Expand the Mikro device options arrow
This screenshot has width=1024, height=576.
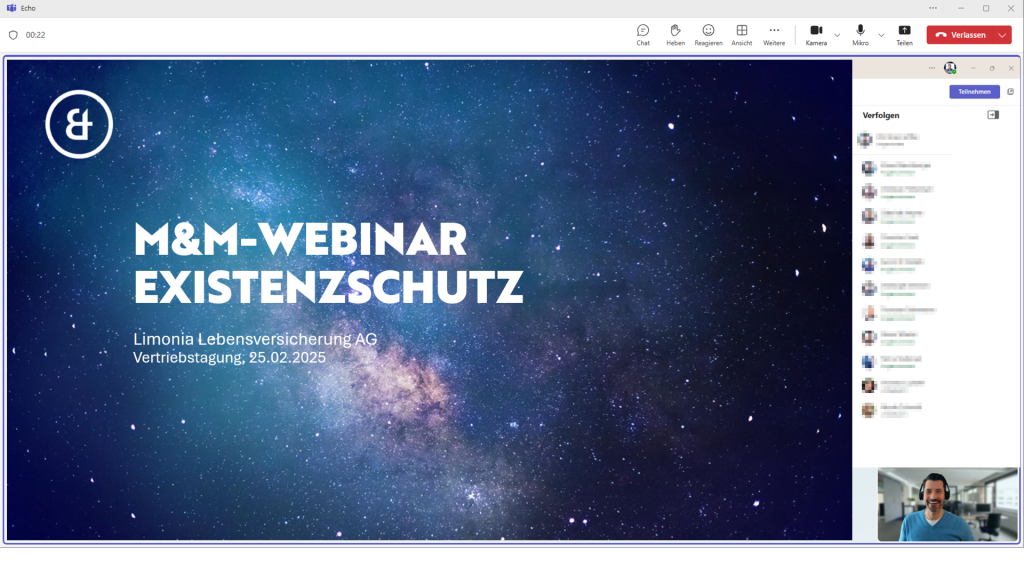click(881, 35)
